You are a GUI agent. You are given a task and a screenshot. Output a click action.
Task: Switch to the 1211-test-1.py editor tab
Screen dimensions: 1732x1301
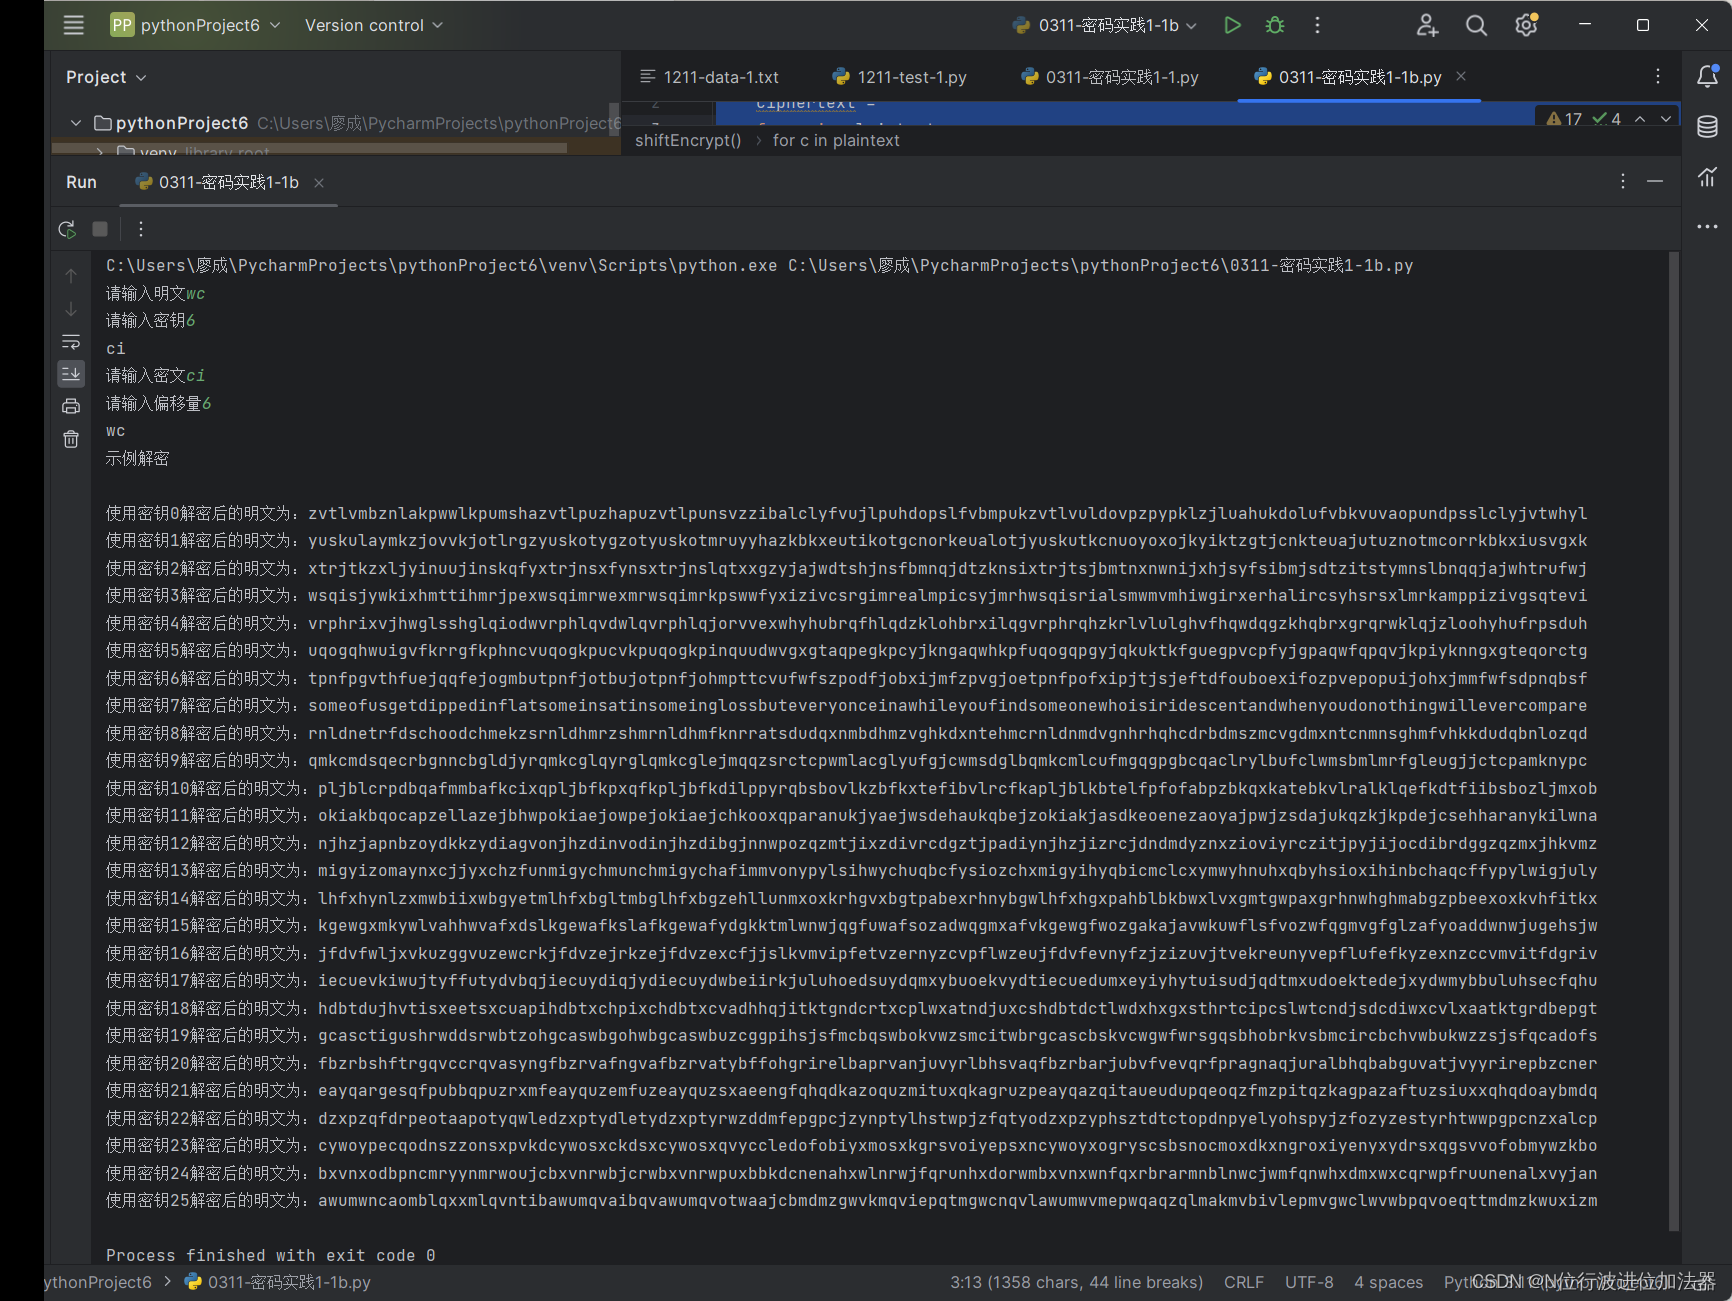899,77
